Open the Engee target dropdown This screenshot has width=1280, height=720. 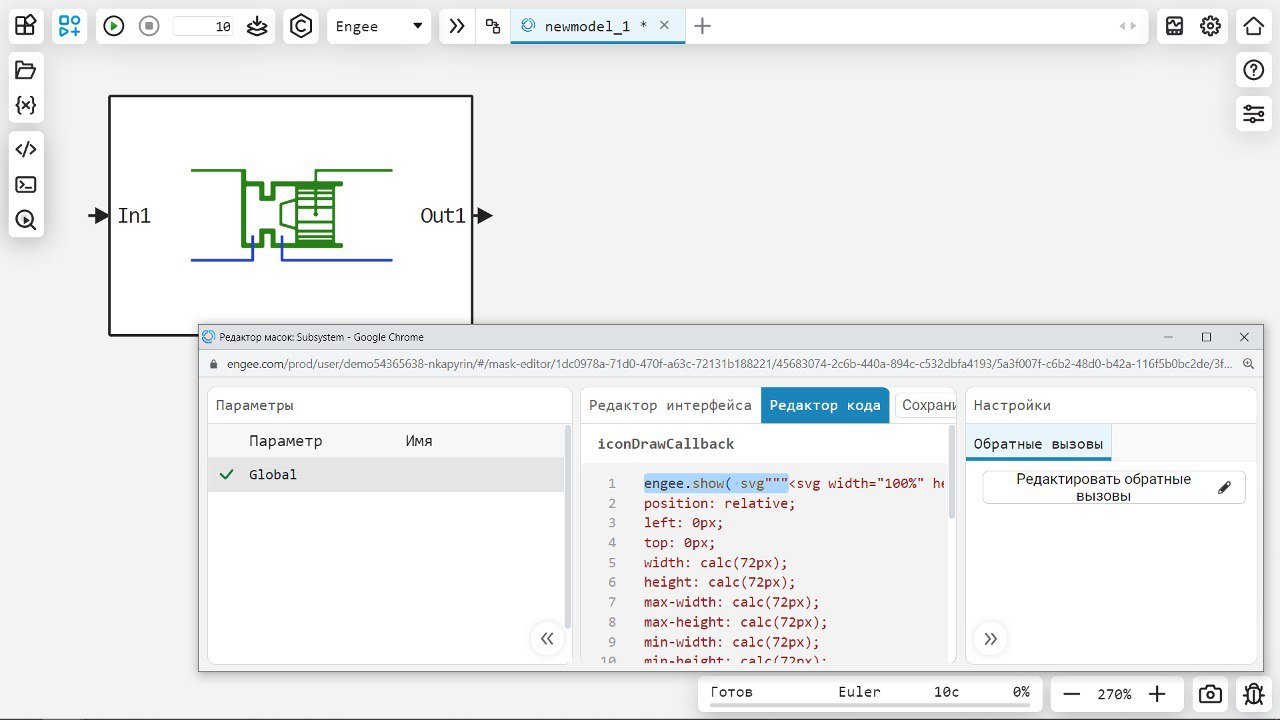[380, 26]
